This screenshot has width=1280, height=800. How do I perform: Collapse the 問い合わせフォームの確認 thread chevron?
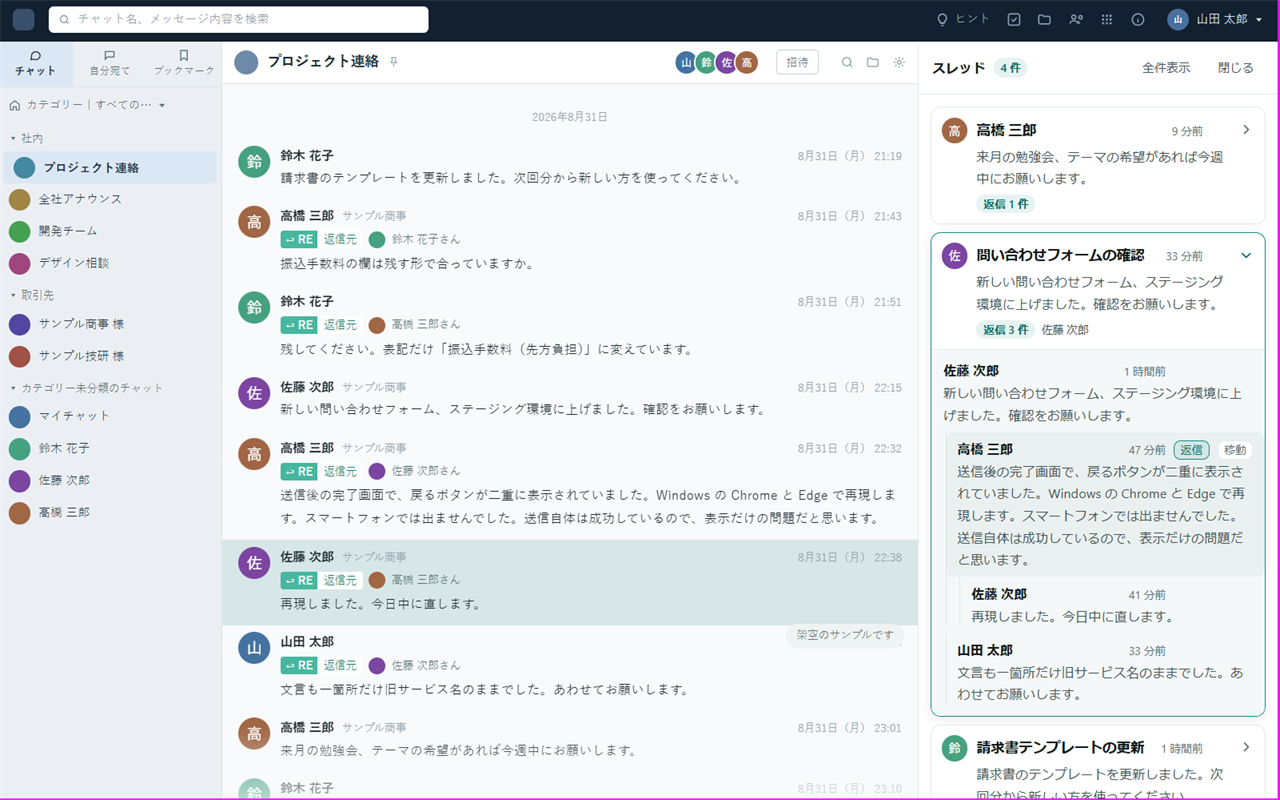coord(1246,255)
